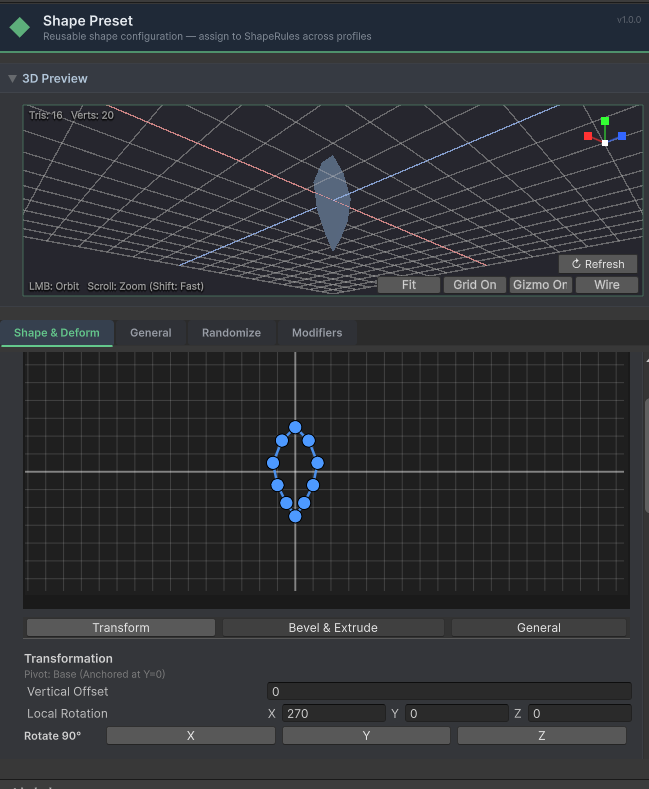Click the Vertical Offset input field
Screen dimensions: 649x789
pyautogui.click(x=449, y=692)
